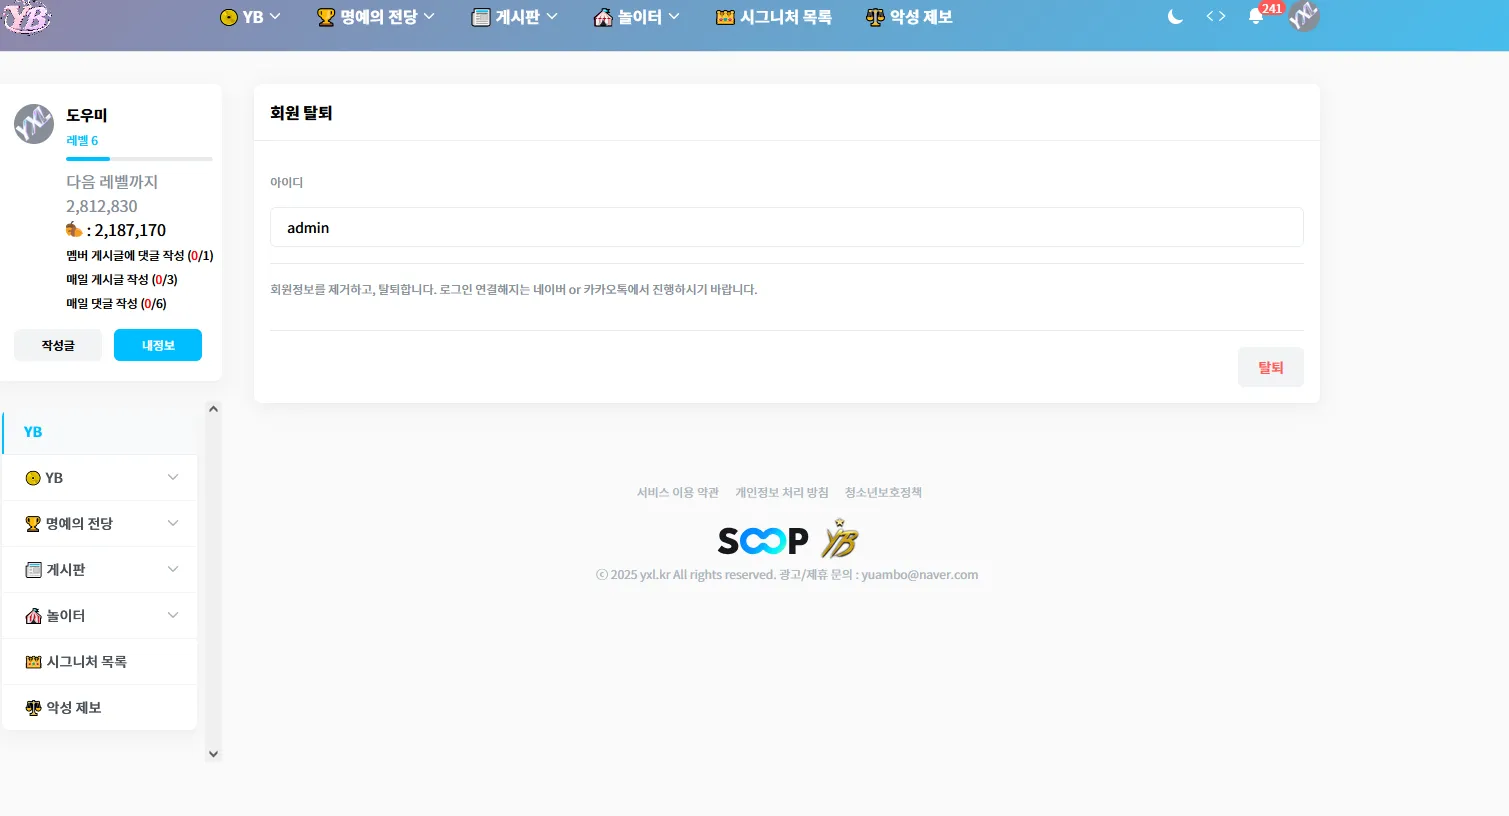Open 게시판 dropdown in top navigation
This screenshot has height=816, width=1509.
tap(515, 17)
